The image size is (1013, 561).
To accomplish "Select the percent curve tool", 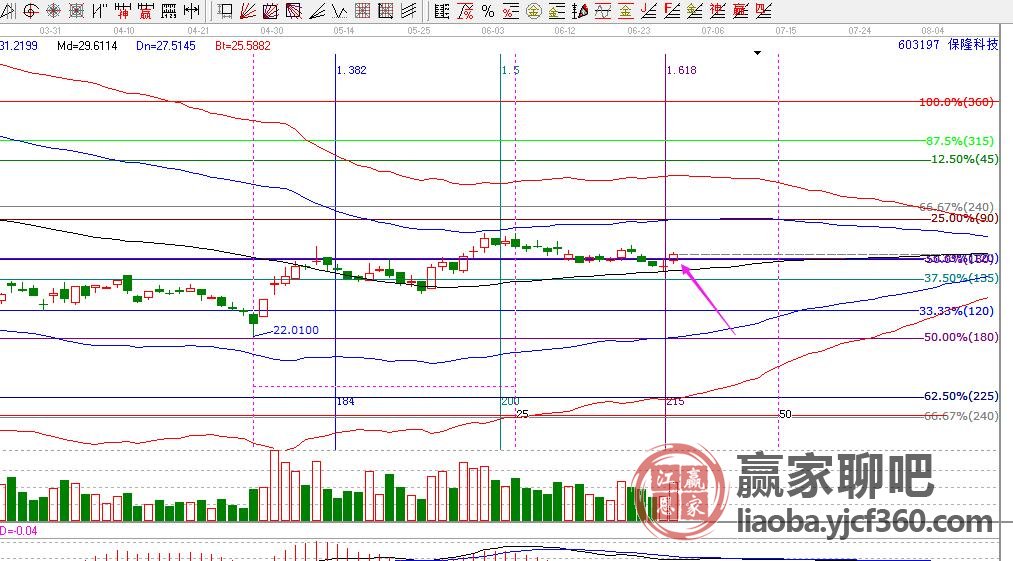I will [x=465, y=10].
